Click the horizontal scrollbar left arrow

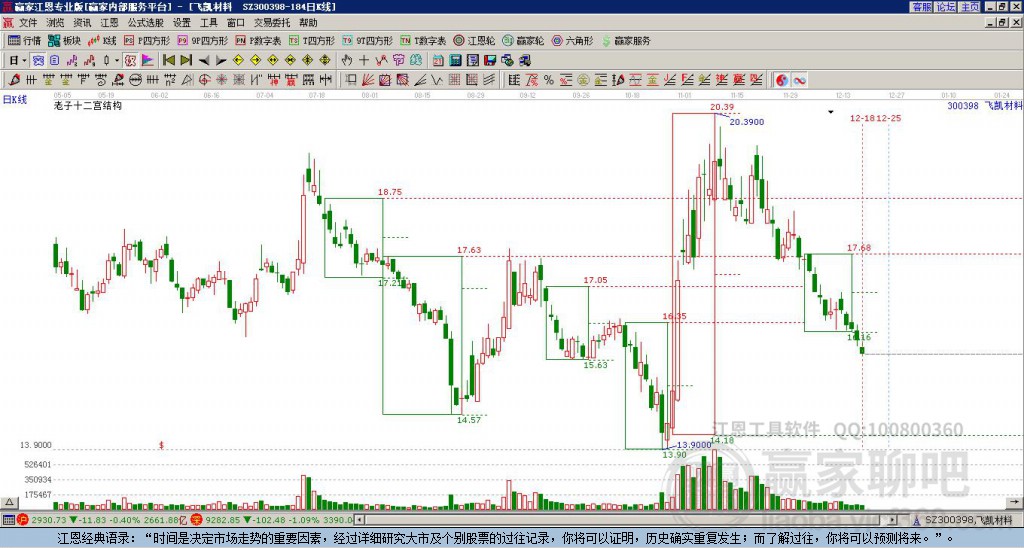pyautogui.click(x=359, y=520)
